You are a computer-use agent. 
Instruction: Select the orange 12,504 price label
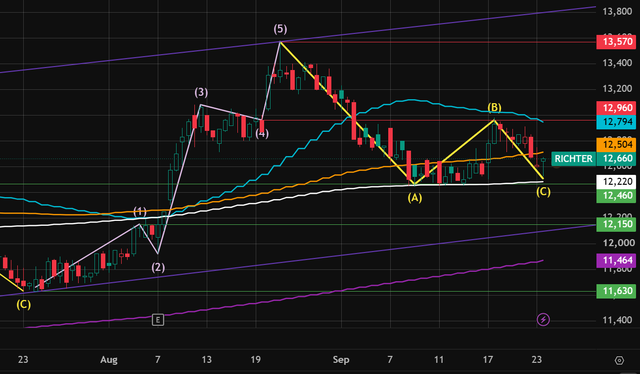coord(616,145)
